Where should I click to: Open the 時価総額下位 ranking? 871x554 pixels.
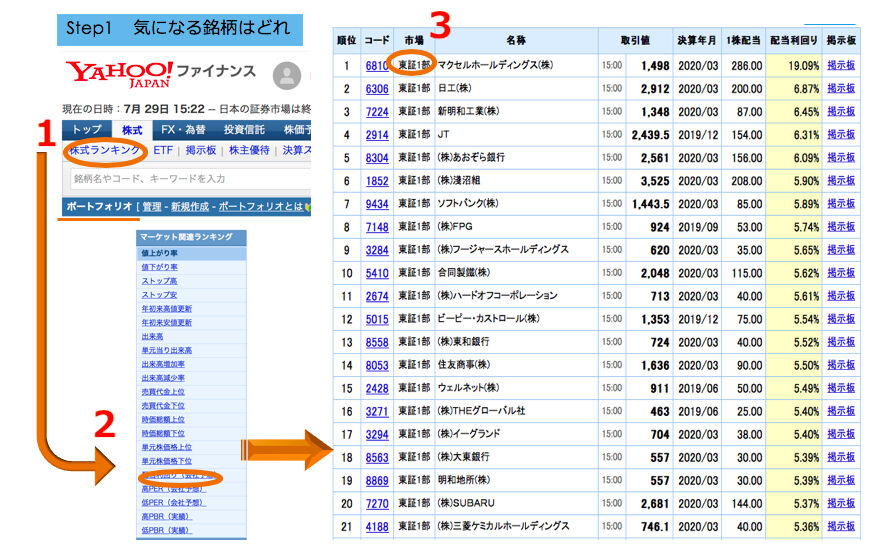[163, 433]
